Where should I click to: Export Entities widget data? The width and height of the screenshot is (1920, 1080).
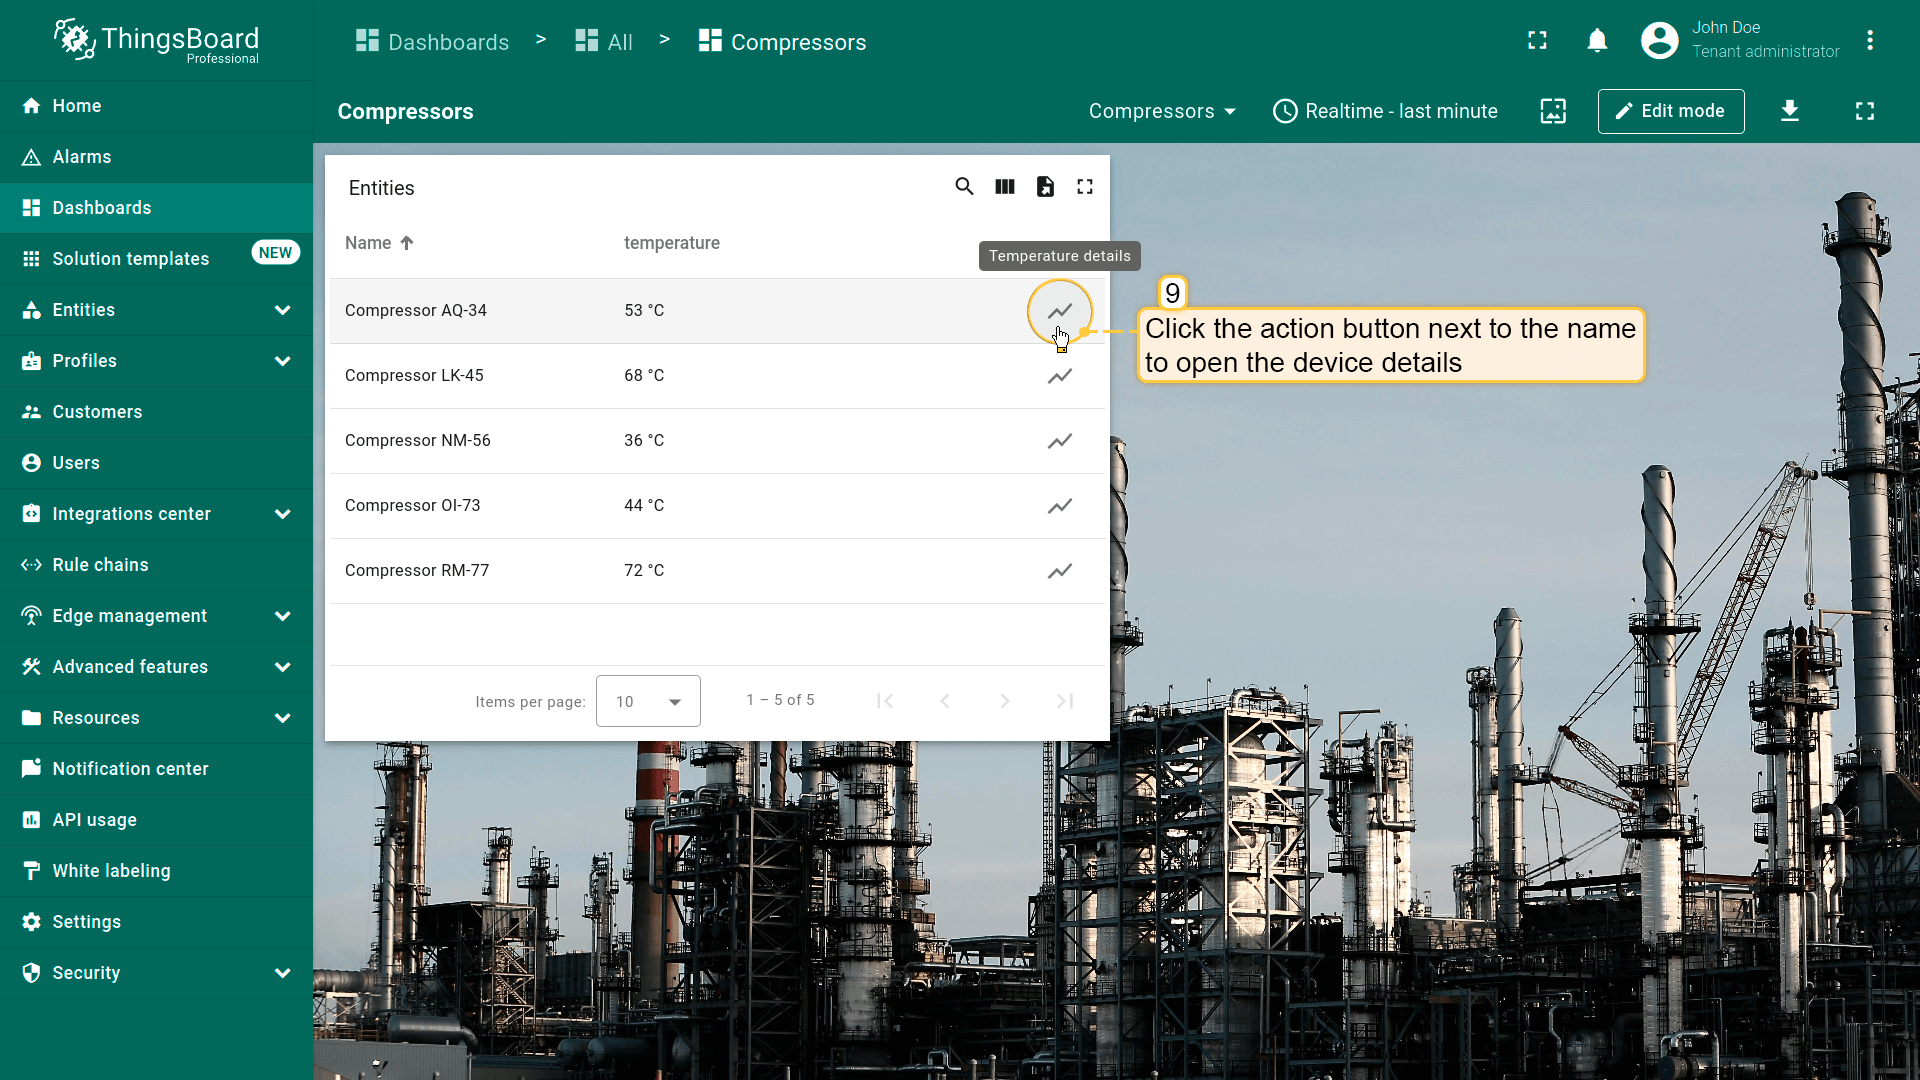pos(1045,187)
